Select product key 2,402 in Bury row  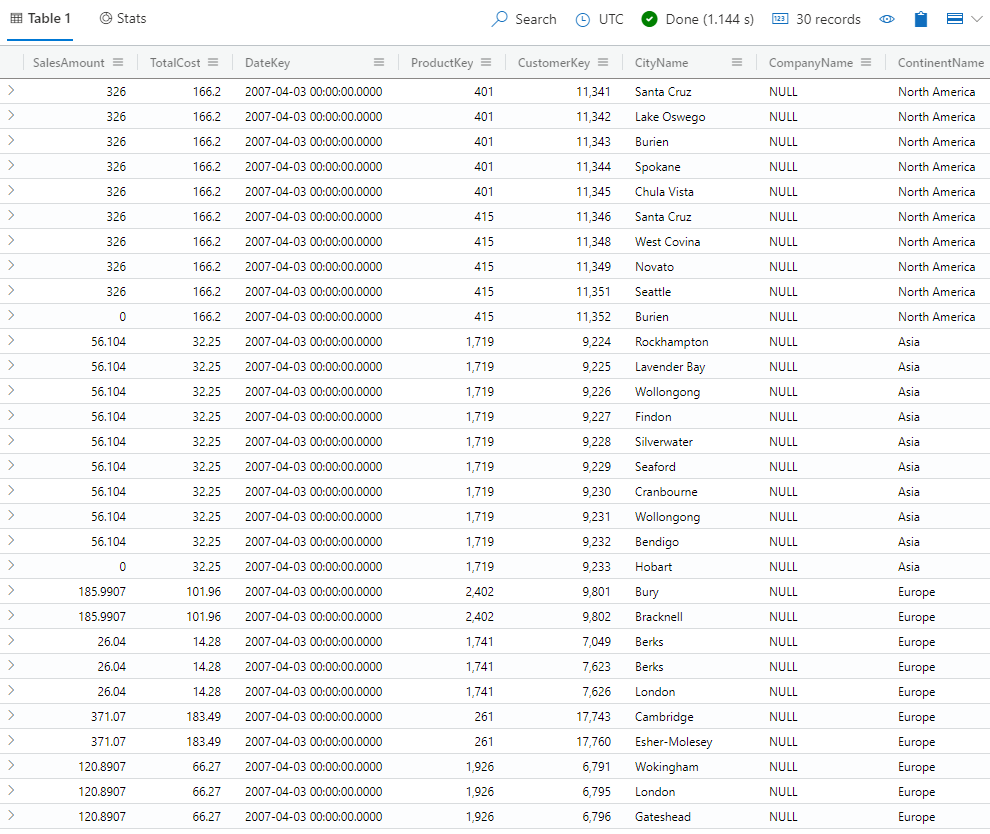click(x=479, y=592)
